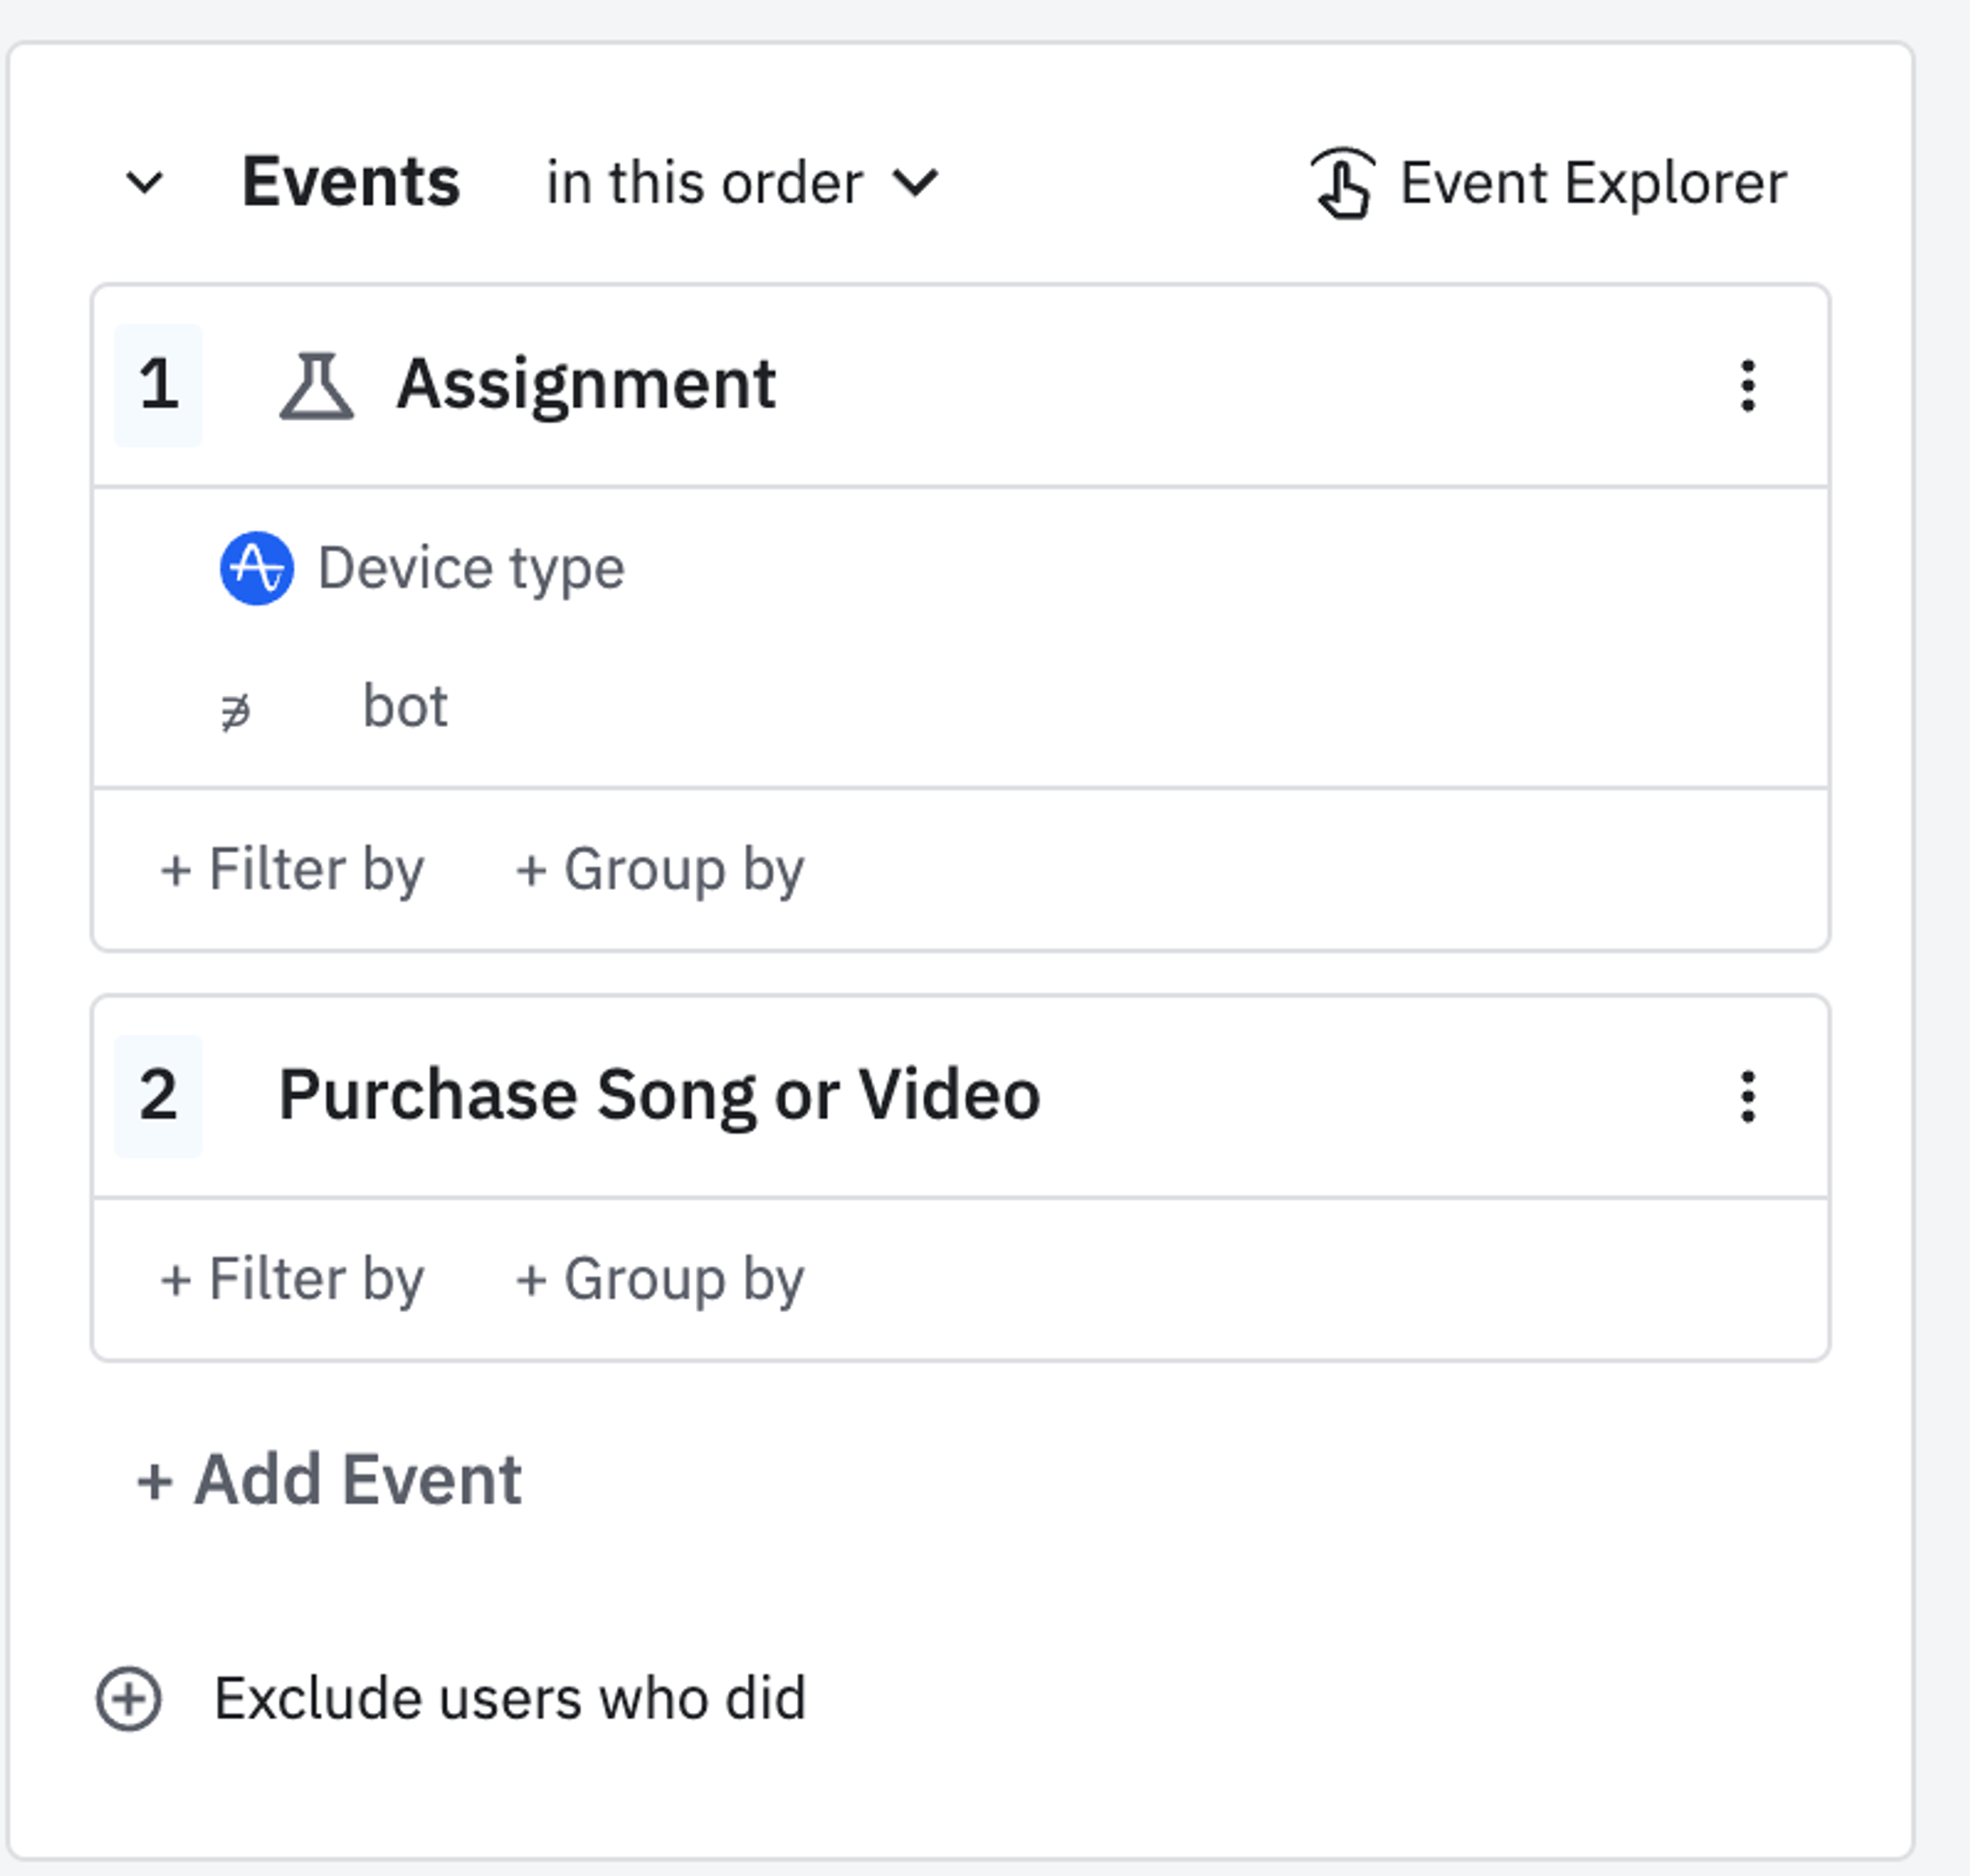Image resolution: width=1970 pixels, height=1876 pixels.
Task: Change the Device type property
Action: pos(471,568)
